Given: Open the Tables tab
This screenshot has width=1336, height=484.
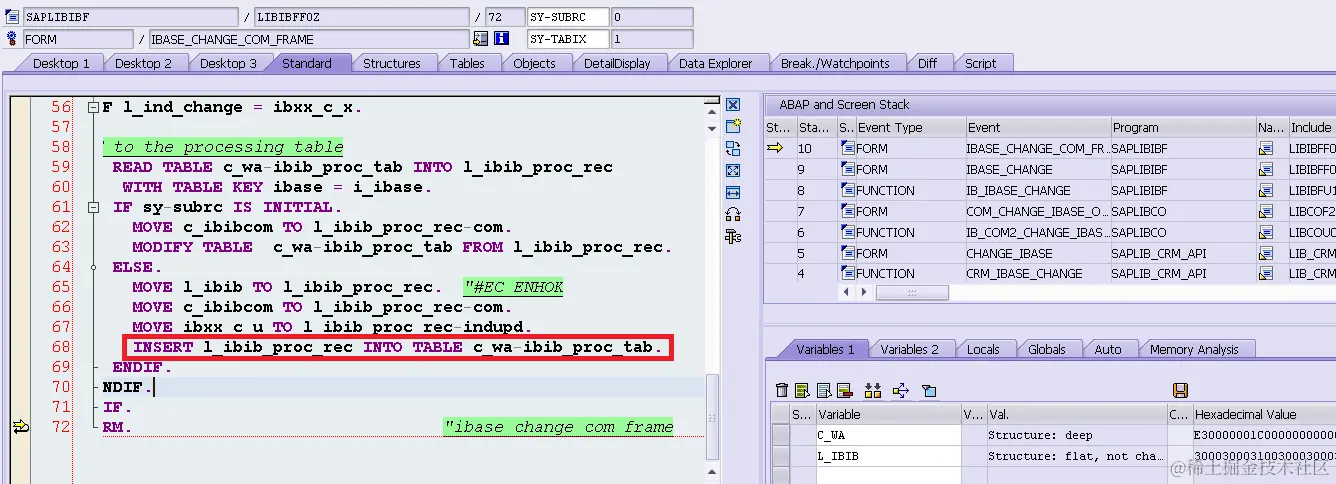Looking at the screenshot, I should [x=467, y=63].
